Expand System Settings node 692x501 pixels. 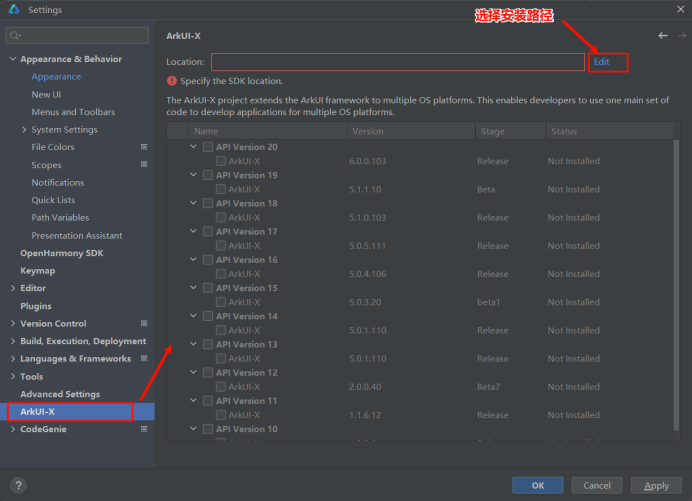tap(24, 129)
